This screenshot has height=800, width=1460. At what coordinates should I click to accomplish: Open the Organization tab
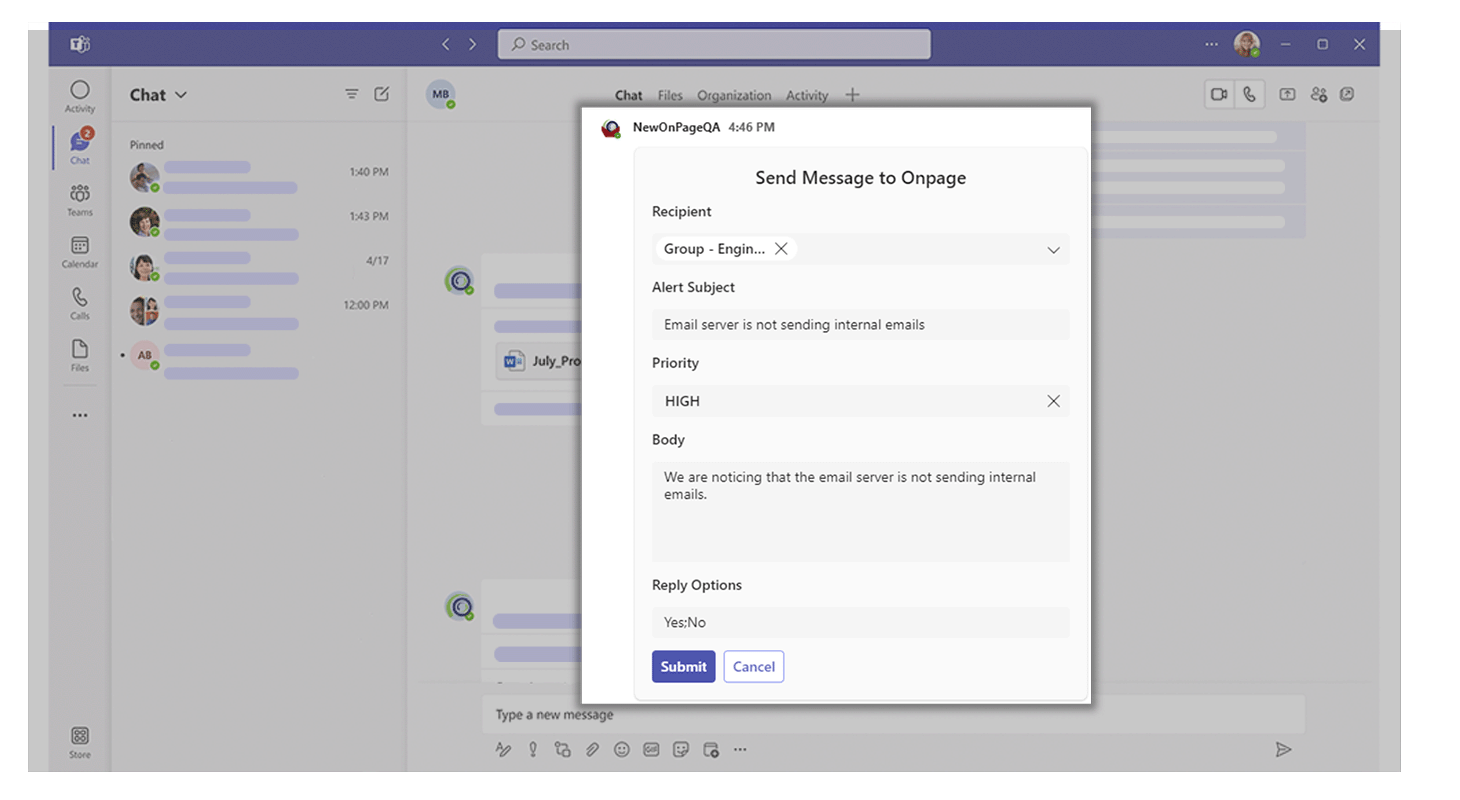734,95
